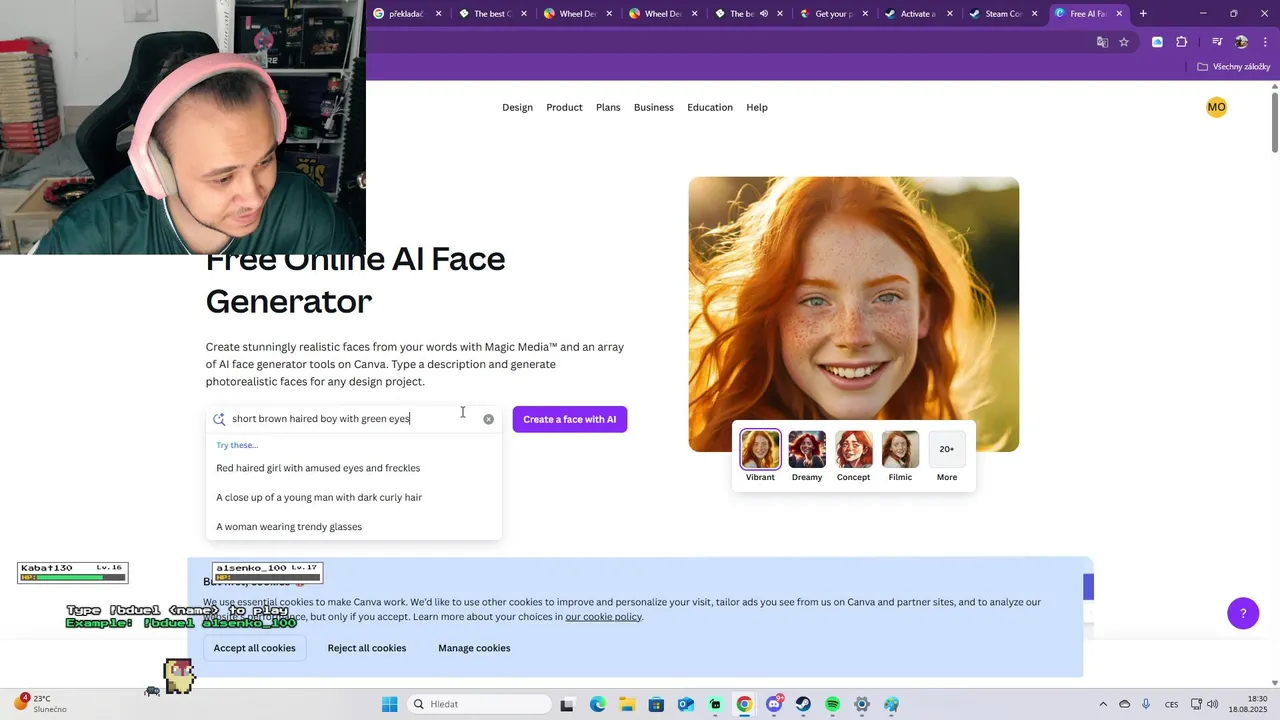
Task: Open a new browser tab
Action: point(1143,14)
